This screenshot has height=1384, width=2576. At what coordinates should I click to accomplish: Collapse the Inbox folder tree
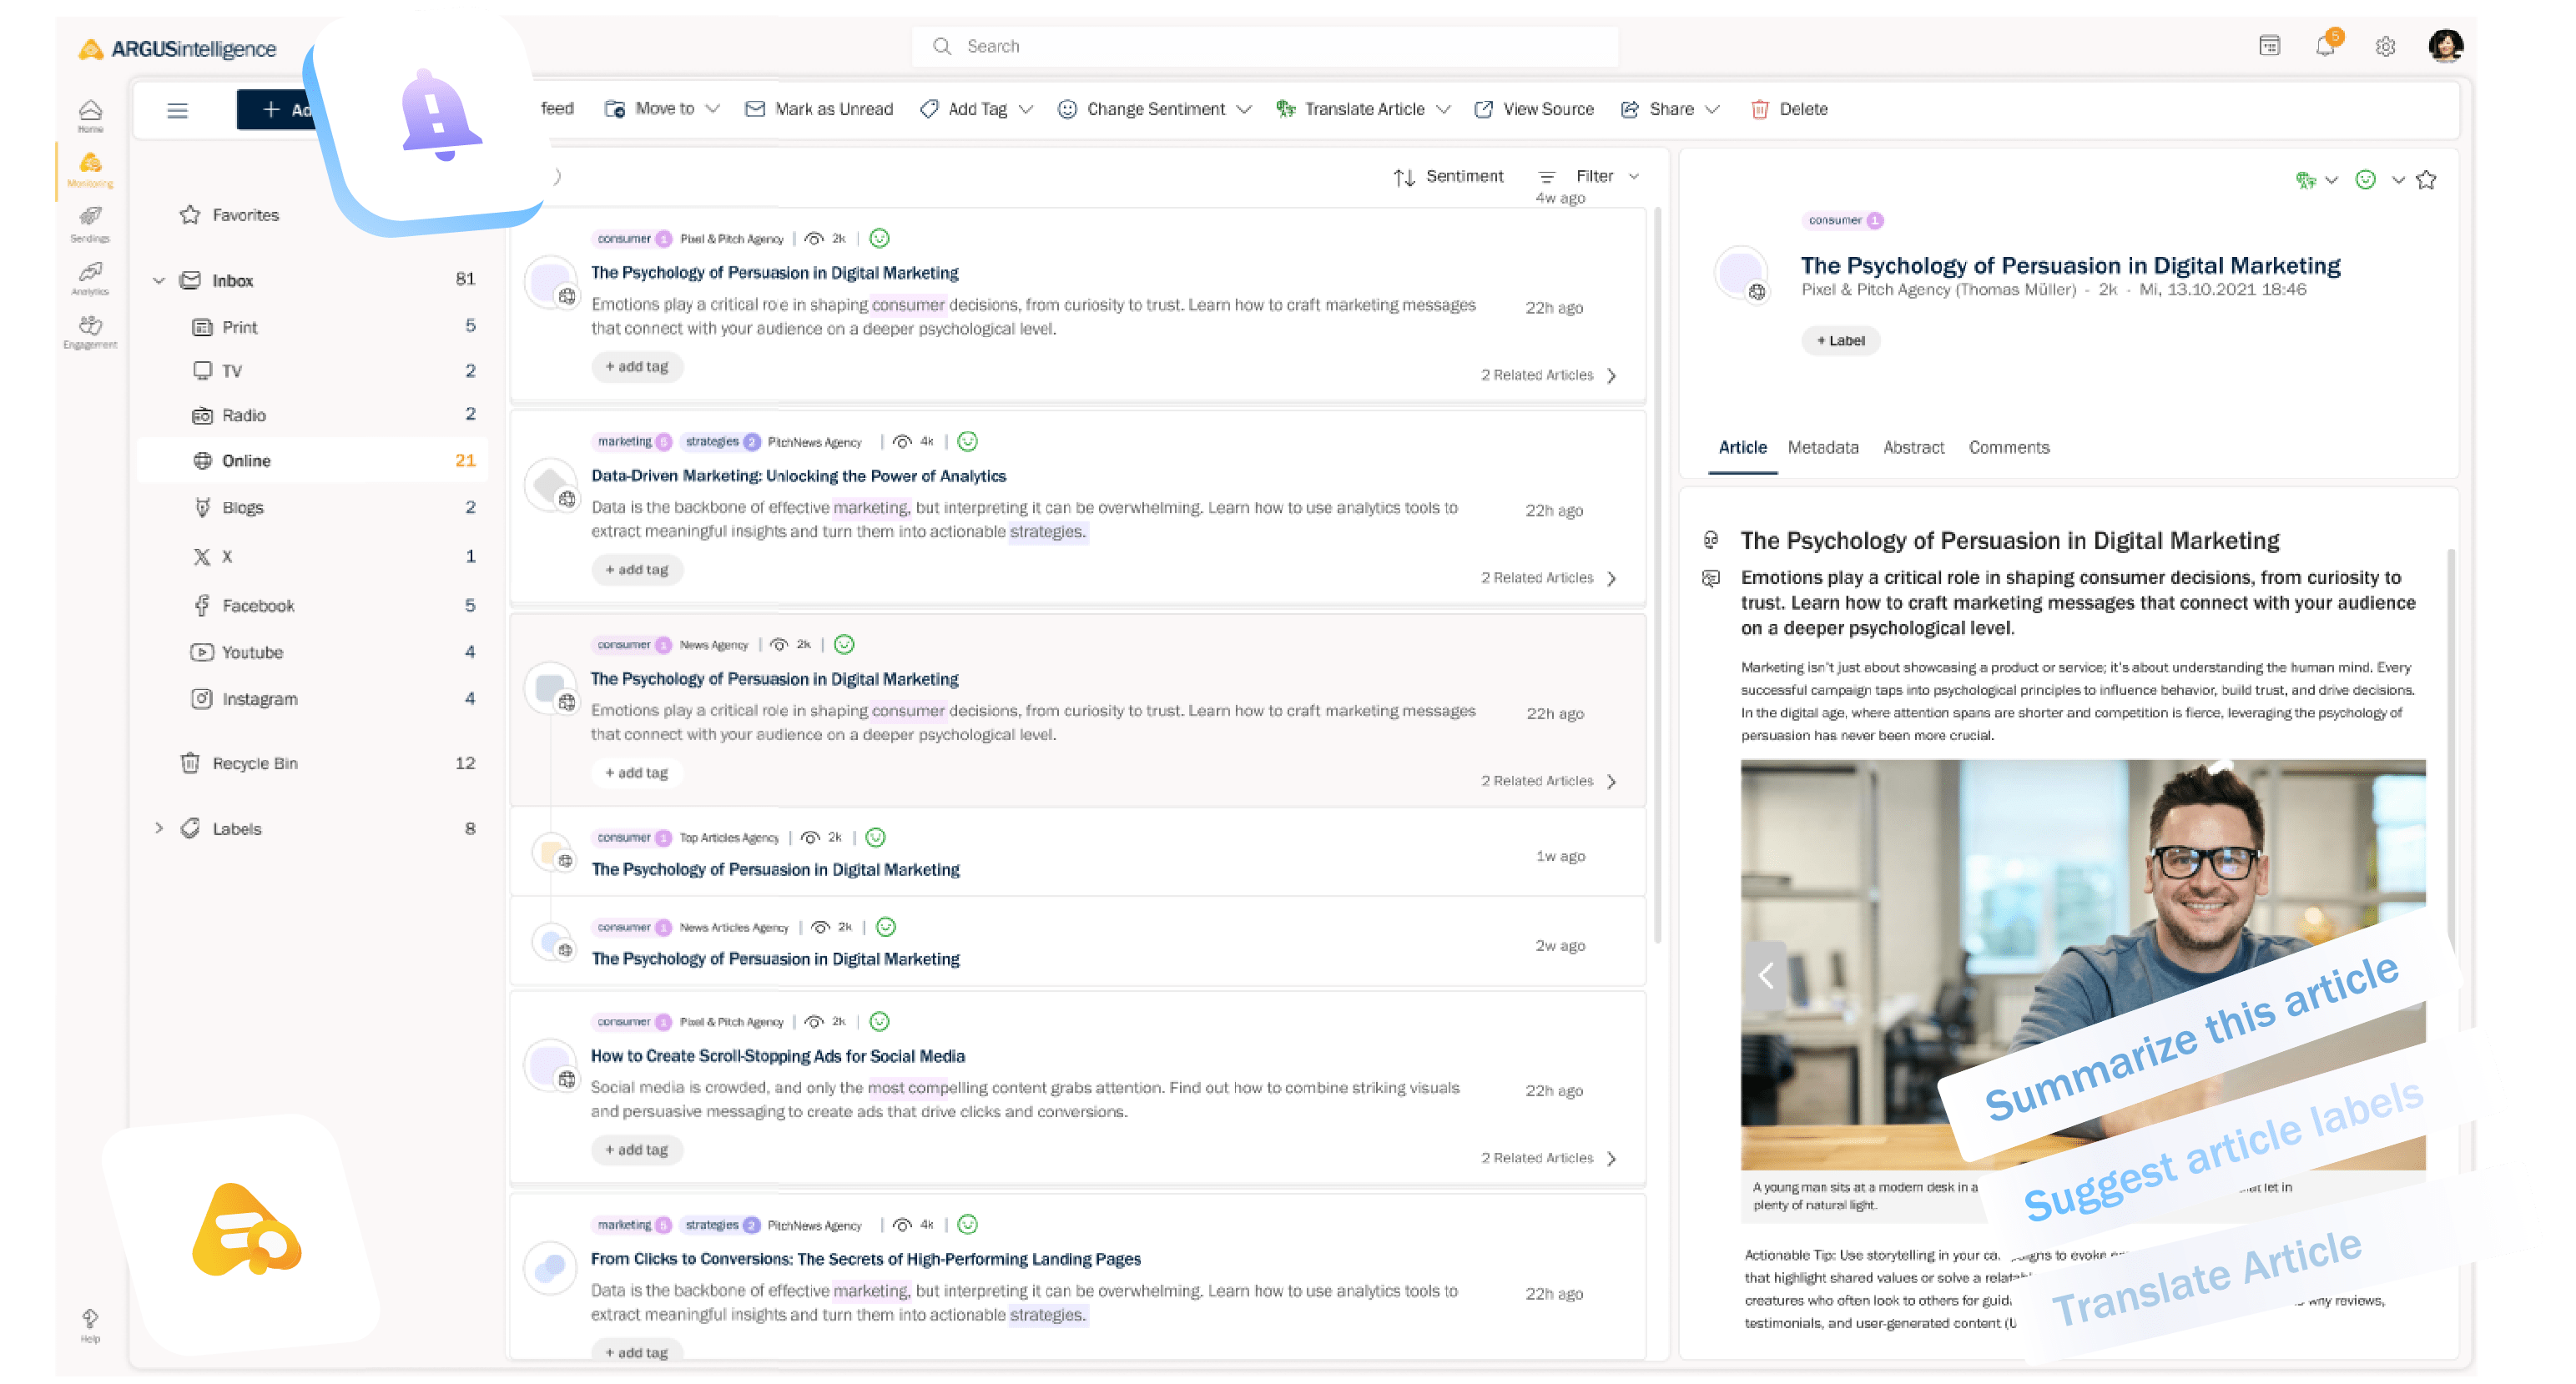(x=158, y=281)
